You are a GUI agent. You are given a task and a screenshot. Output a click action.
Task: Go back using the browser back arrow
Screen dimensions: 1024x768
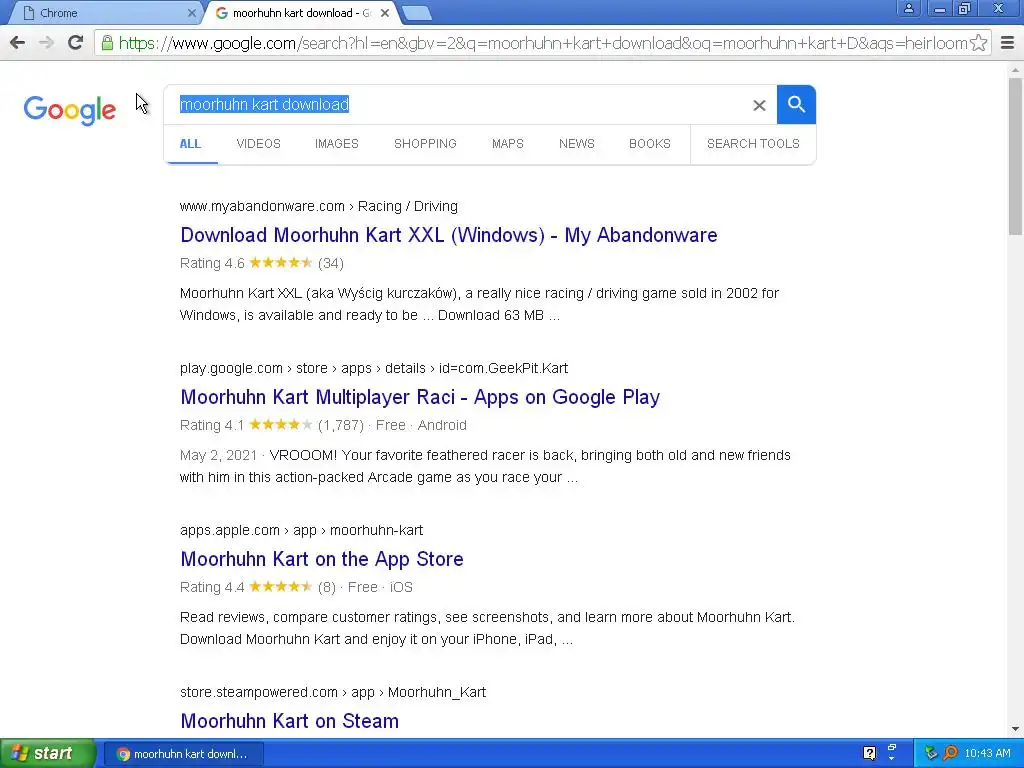pyautogui.click(x=18, y=43)
